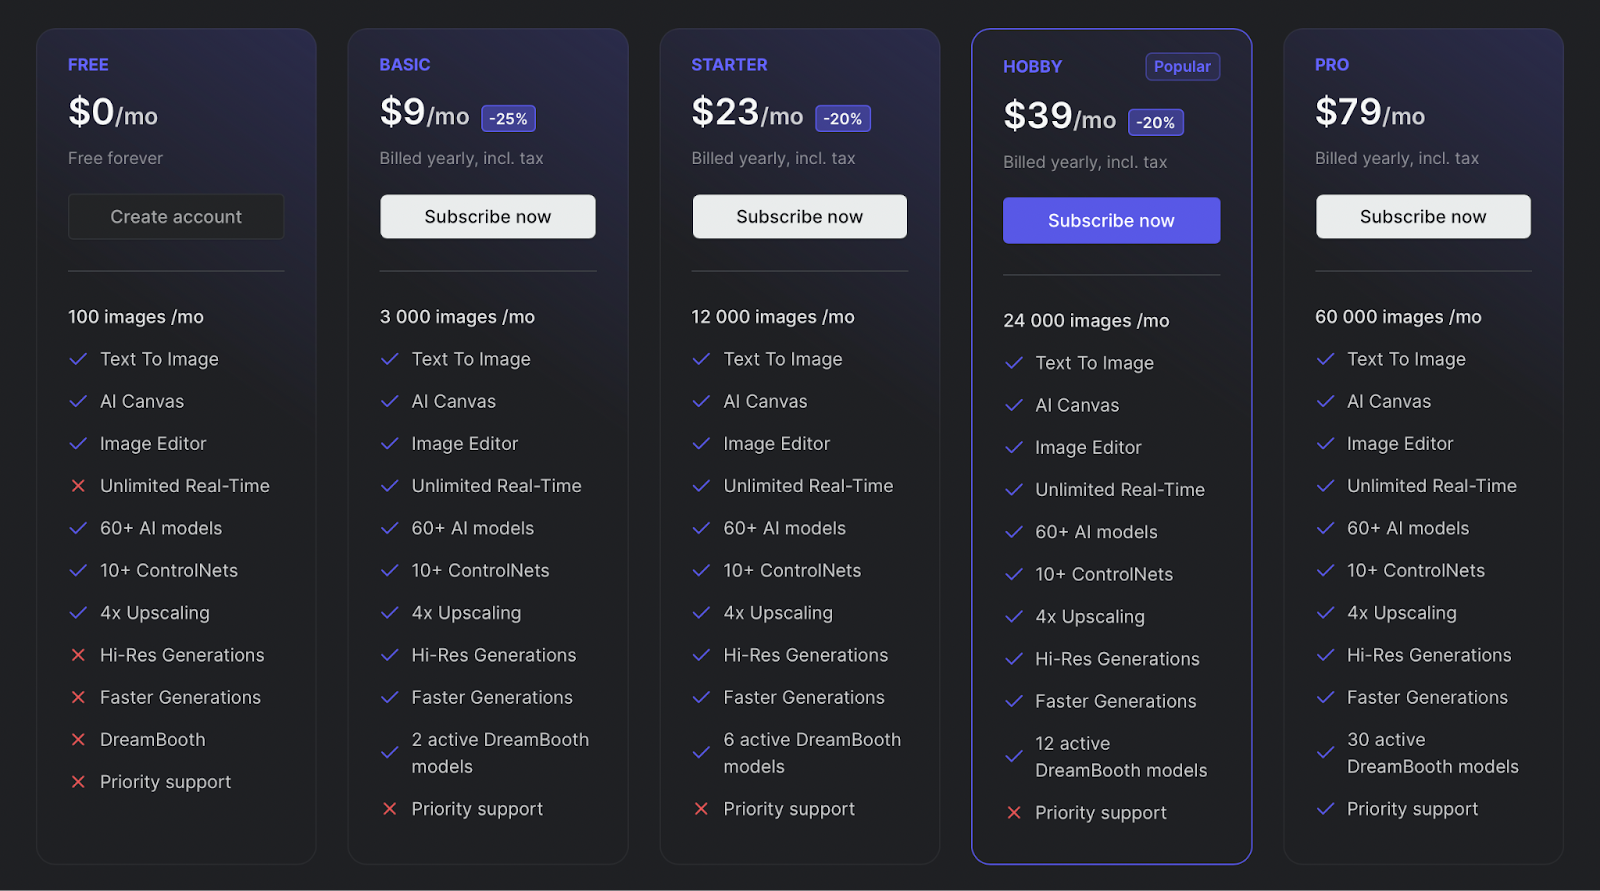Click checkmark beside Hi-Res Generations in Starter
Screen dimensions: 1600x891
click(x=702, y=655)
